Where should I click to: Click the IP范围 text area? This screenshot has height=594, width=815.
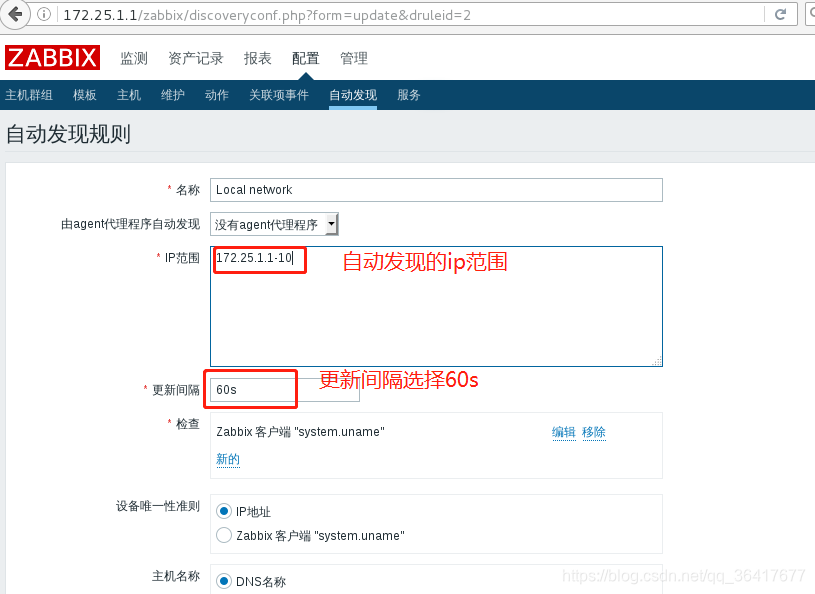pos(436,306)
